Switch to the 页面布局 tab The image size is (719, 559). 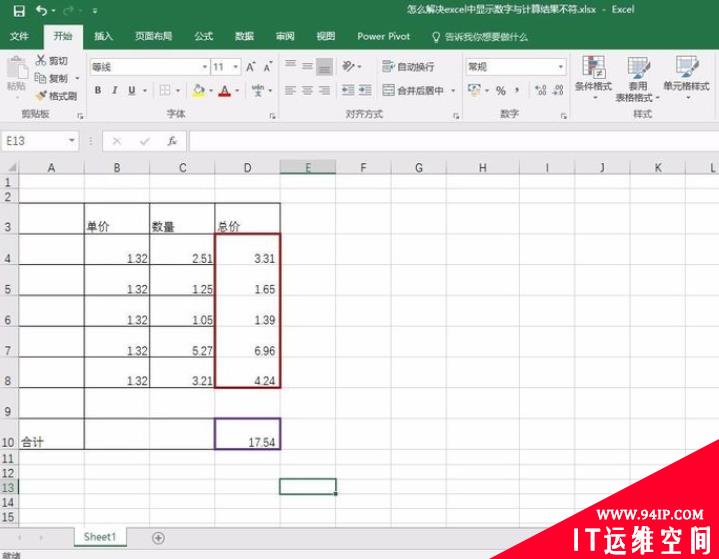(x=153, y=36)
